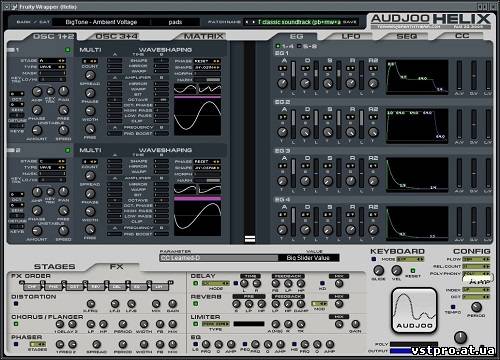Click the EG 1 envelope graph display

[x=417, y=77]
